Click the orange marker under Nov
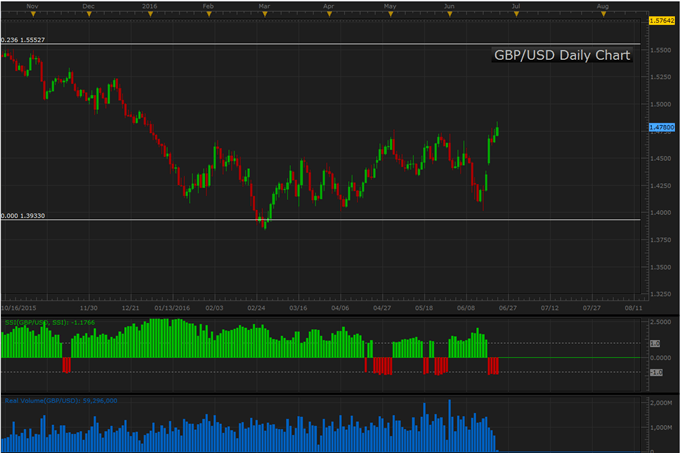 click(33, 14)
